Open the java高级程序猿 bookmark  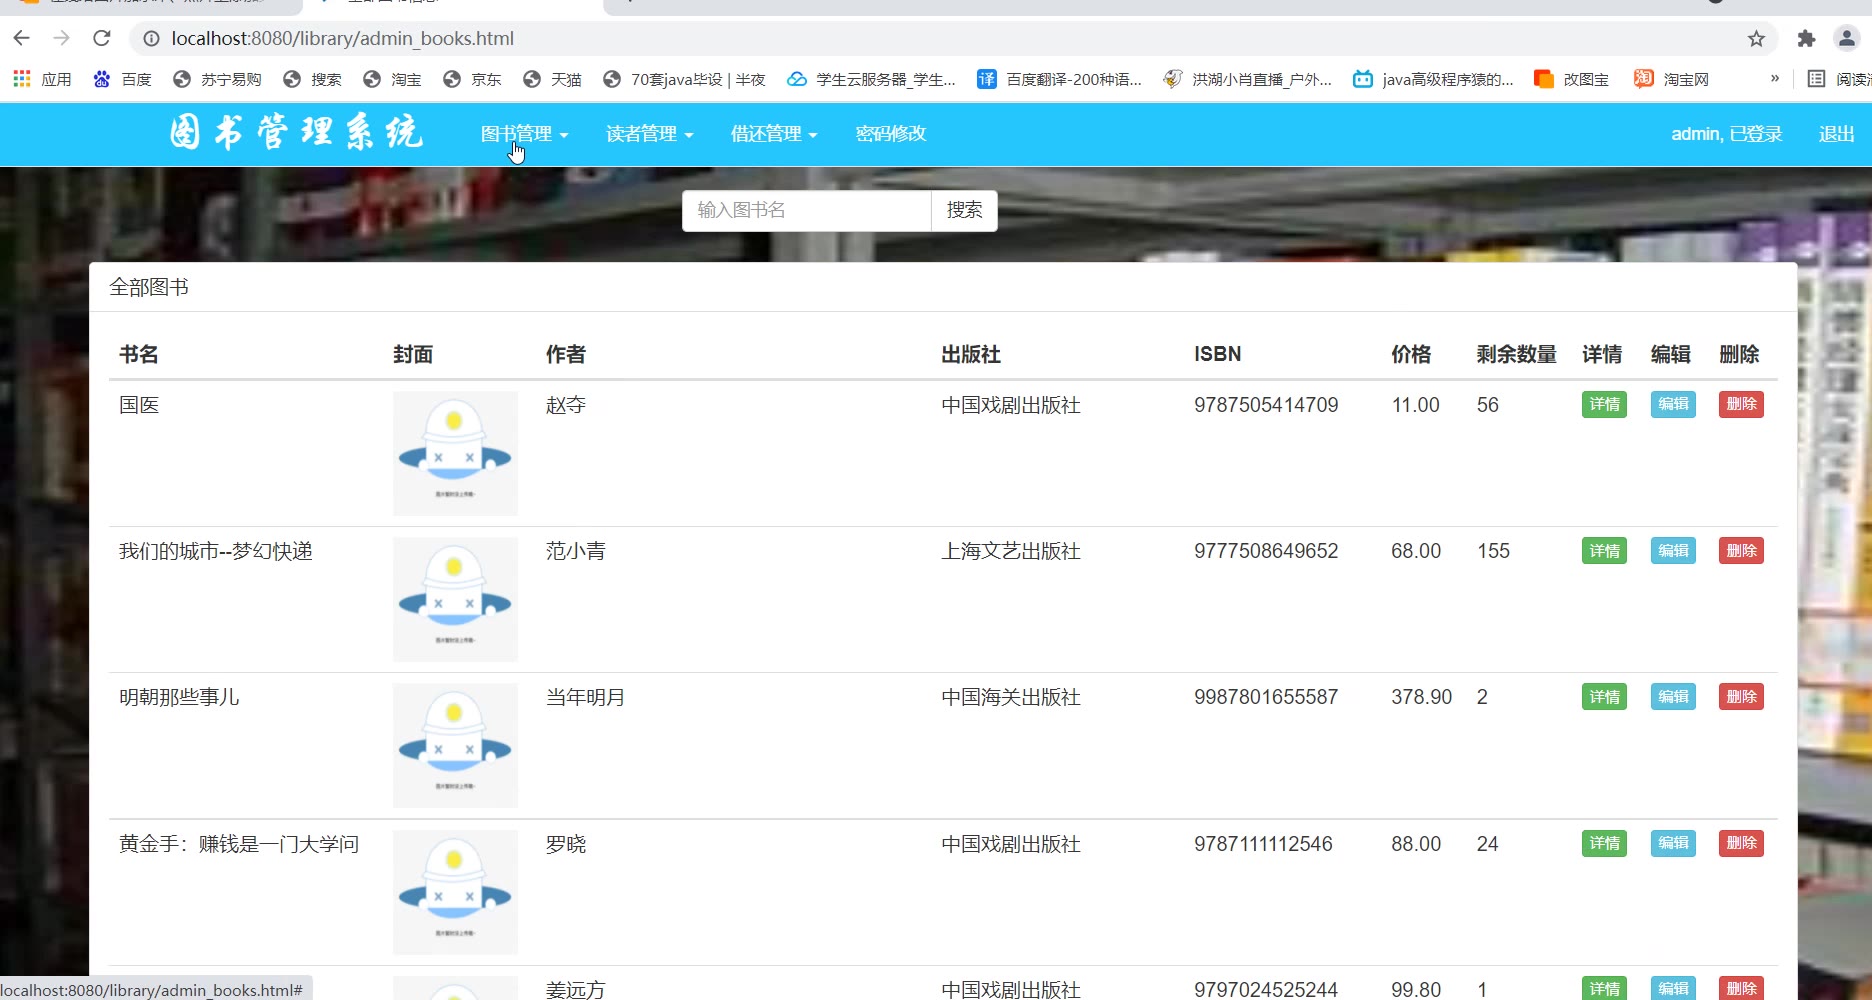coord(1433,79)
